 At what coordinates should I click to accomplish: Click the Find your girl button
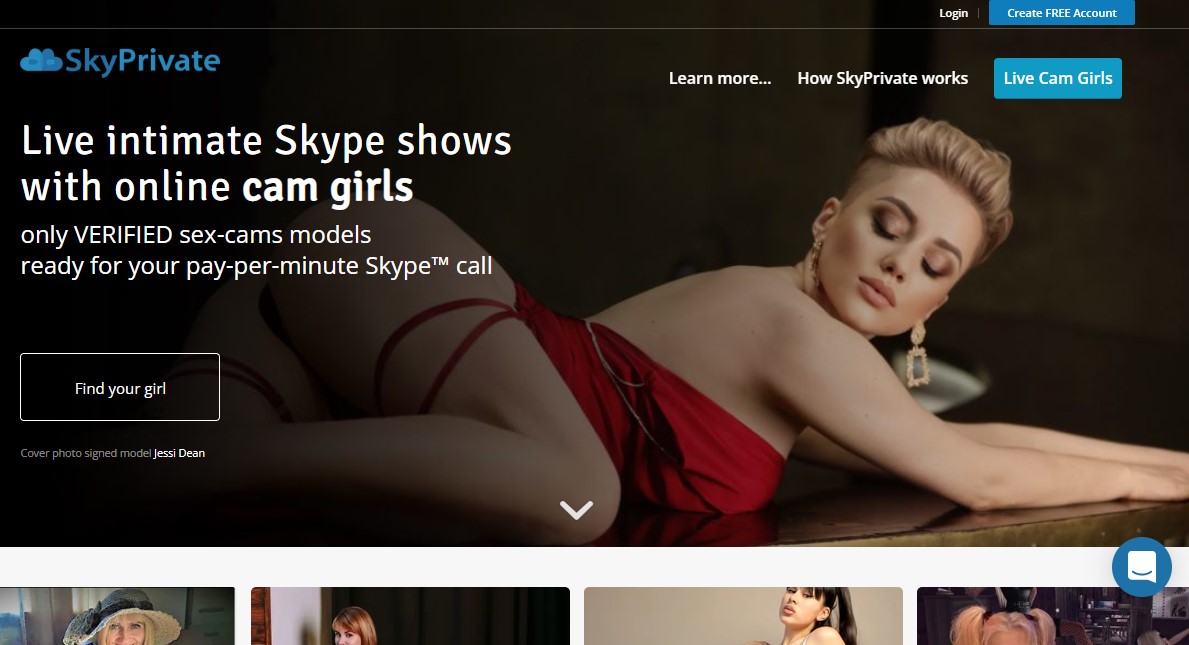pyautogui.click(x=120, y=387)
